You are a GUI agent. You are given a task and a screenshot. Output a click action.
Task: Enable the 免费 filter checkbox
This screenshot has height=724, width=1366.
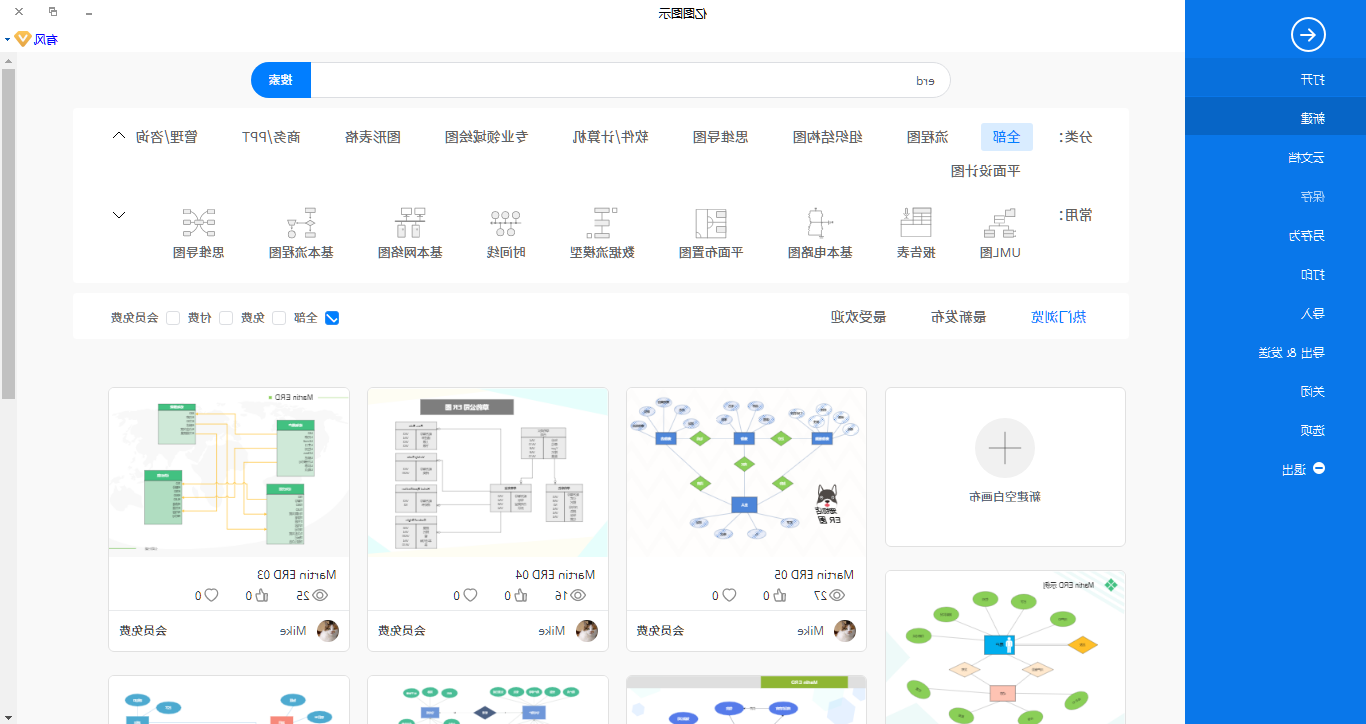pos(279,318)
